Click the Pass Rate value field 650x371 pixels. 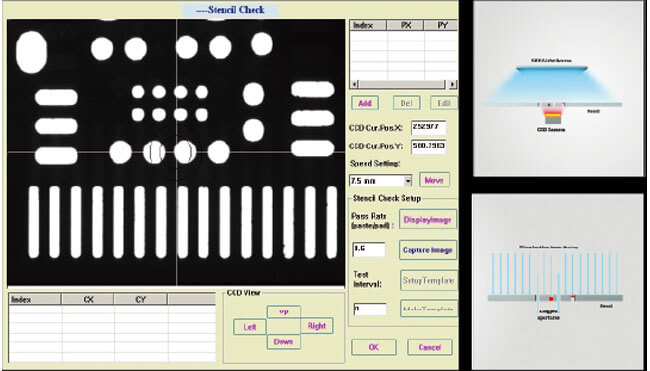[369, 249]
